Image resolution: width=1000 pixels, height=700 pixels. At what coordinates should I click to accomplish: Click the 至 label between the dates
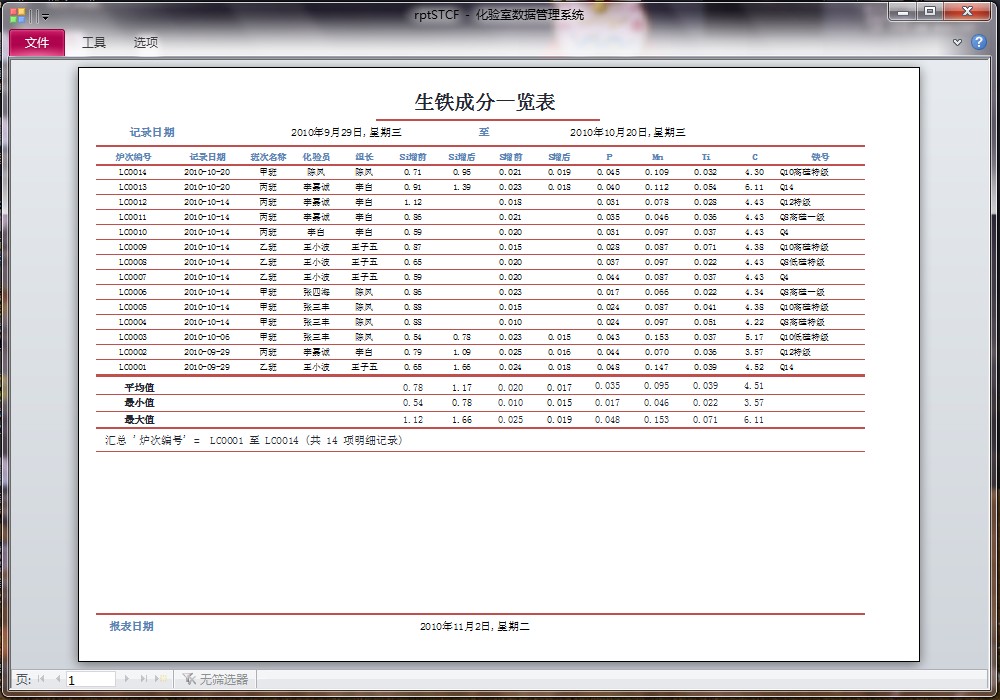[x=484, y=132]
